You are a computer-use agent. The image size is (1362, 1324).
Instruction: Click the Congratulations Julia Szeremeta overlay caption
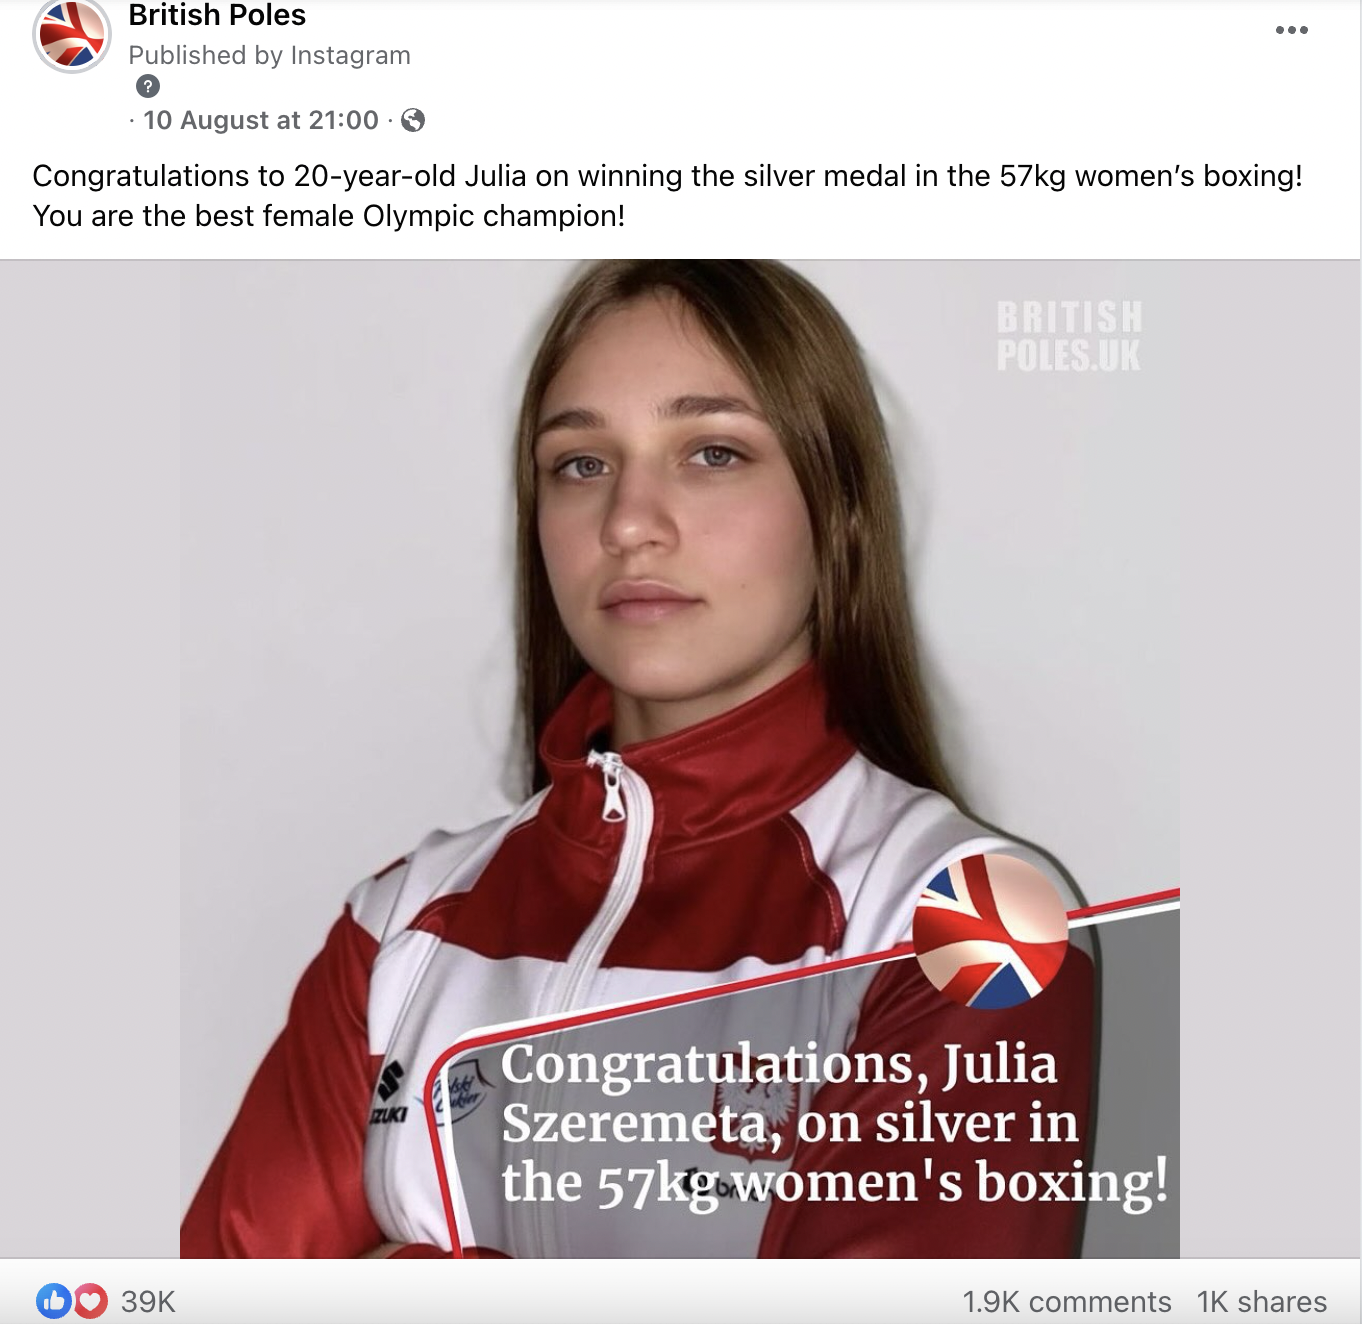834,1123
